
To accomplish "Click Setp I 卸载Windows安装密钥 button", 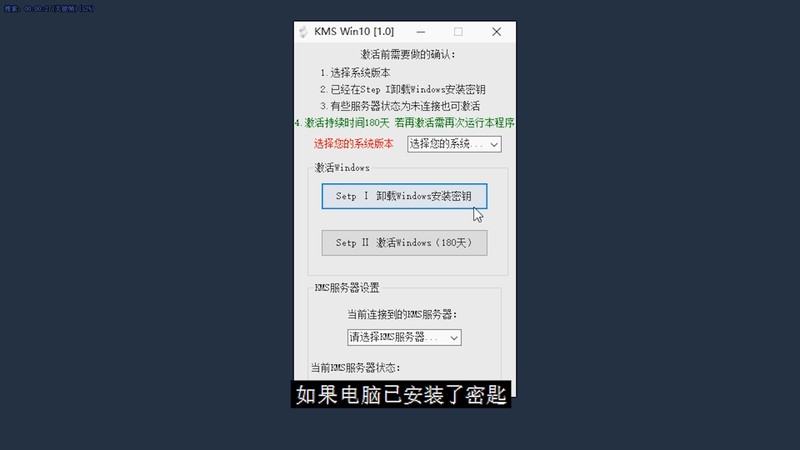I will (x=404, y=196).
